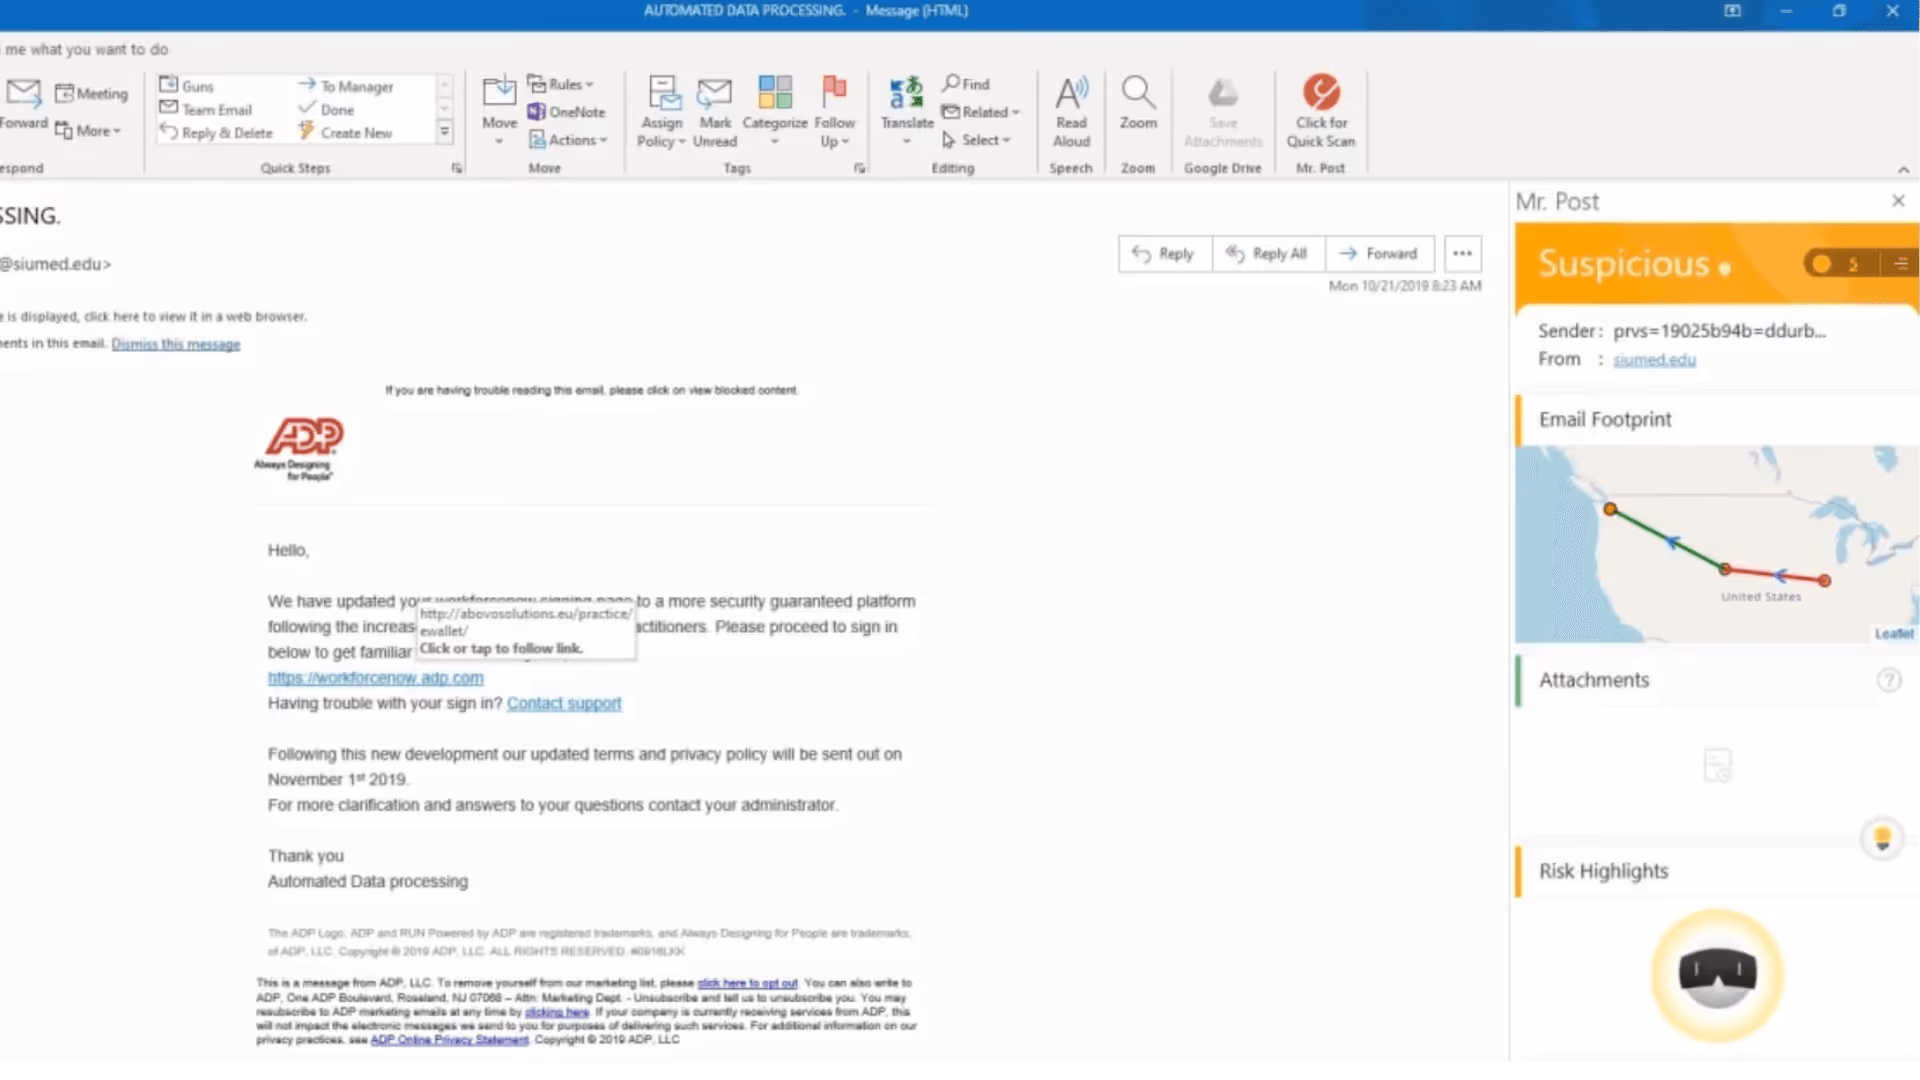The height and width of the screenshot is (1080, 1920).
Task: Click the Read Aloud icon
Action: [1071, 93]
